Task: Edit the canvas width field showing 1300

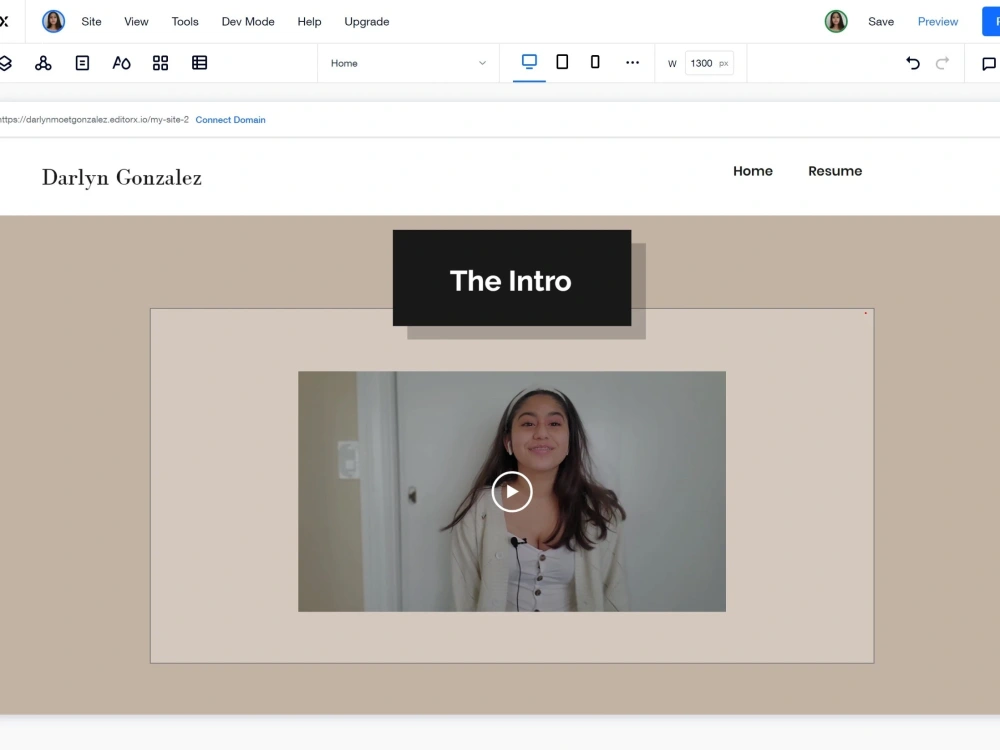Action: [x=709, y=63]
